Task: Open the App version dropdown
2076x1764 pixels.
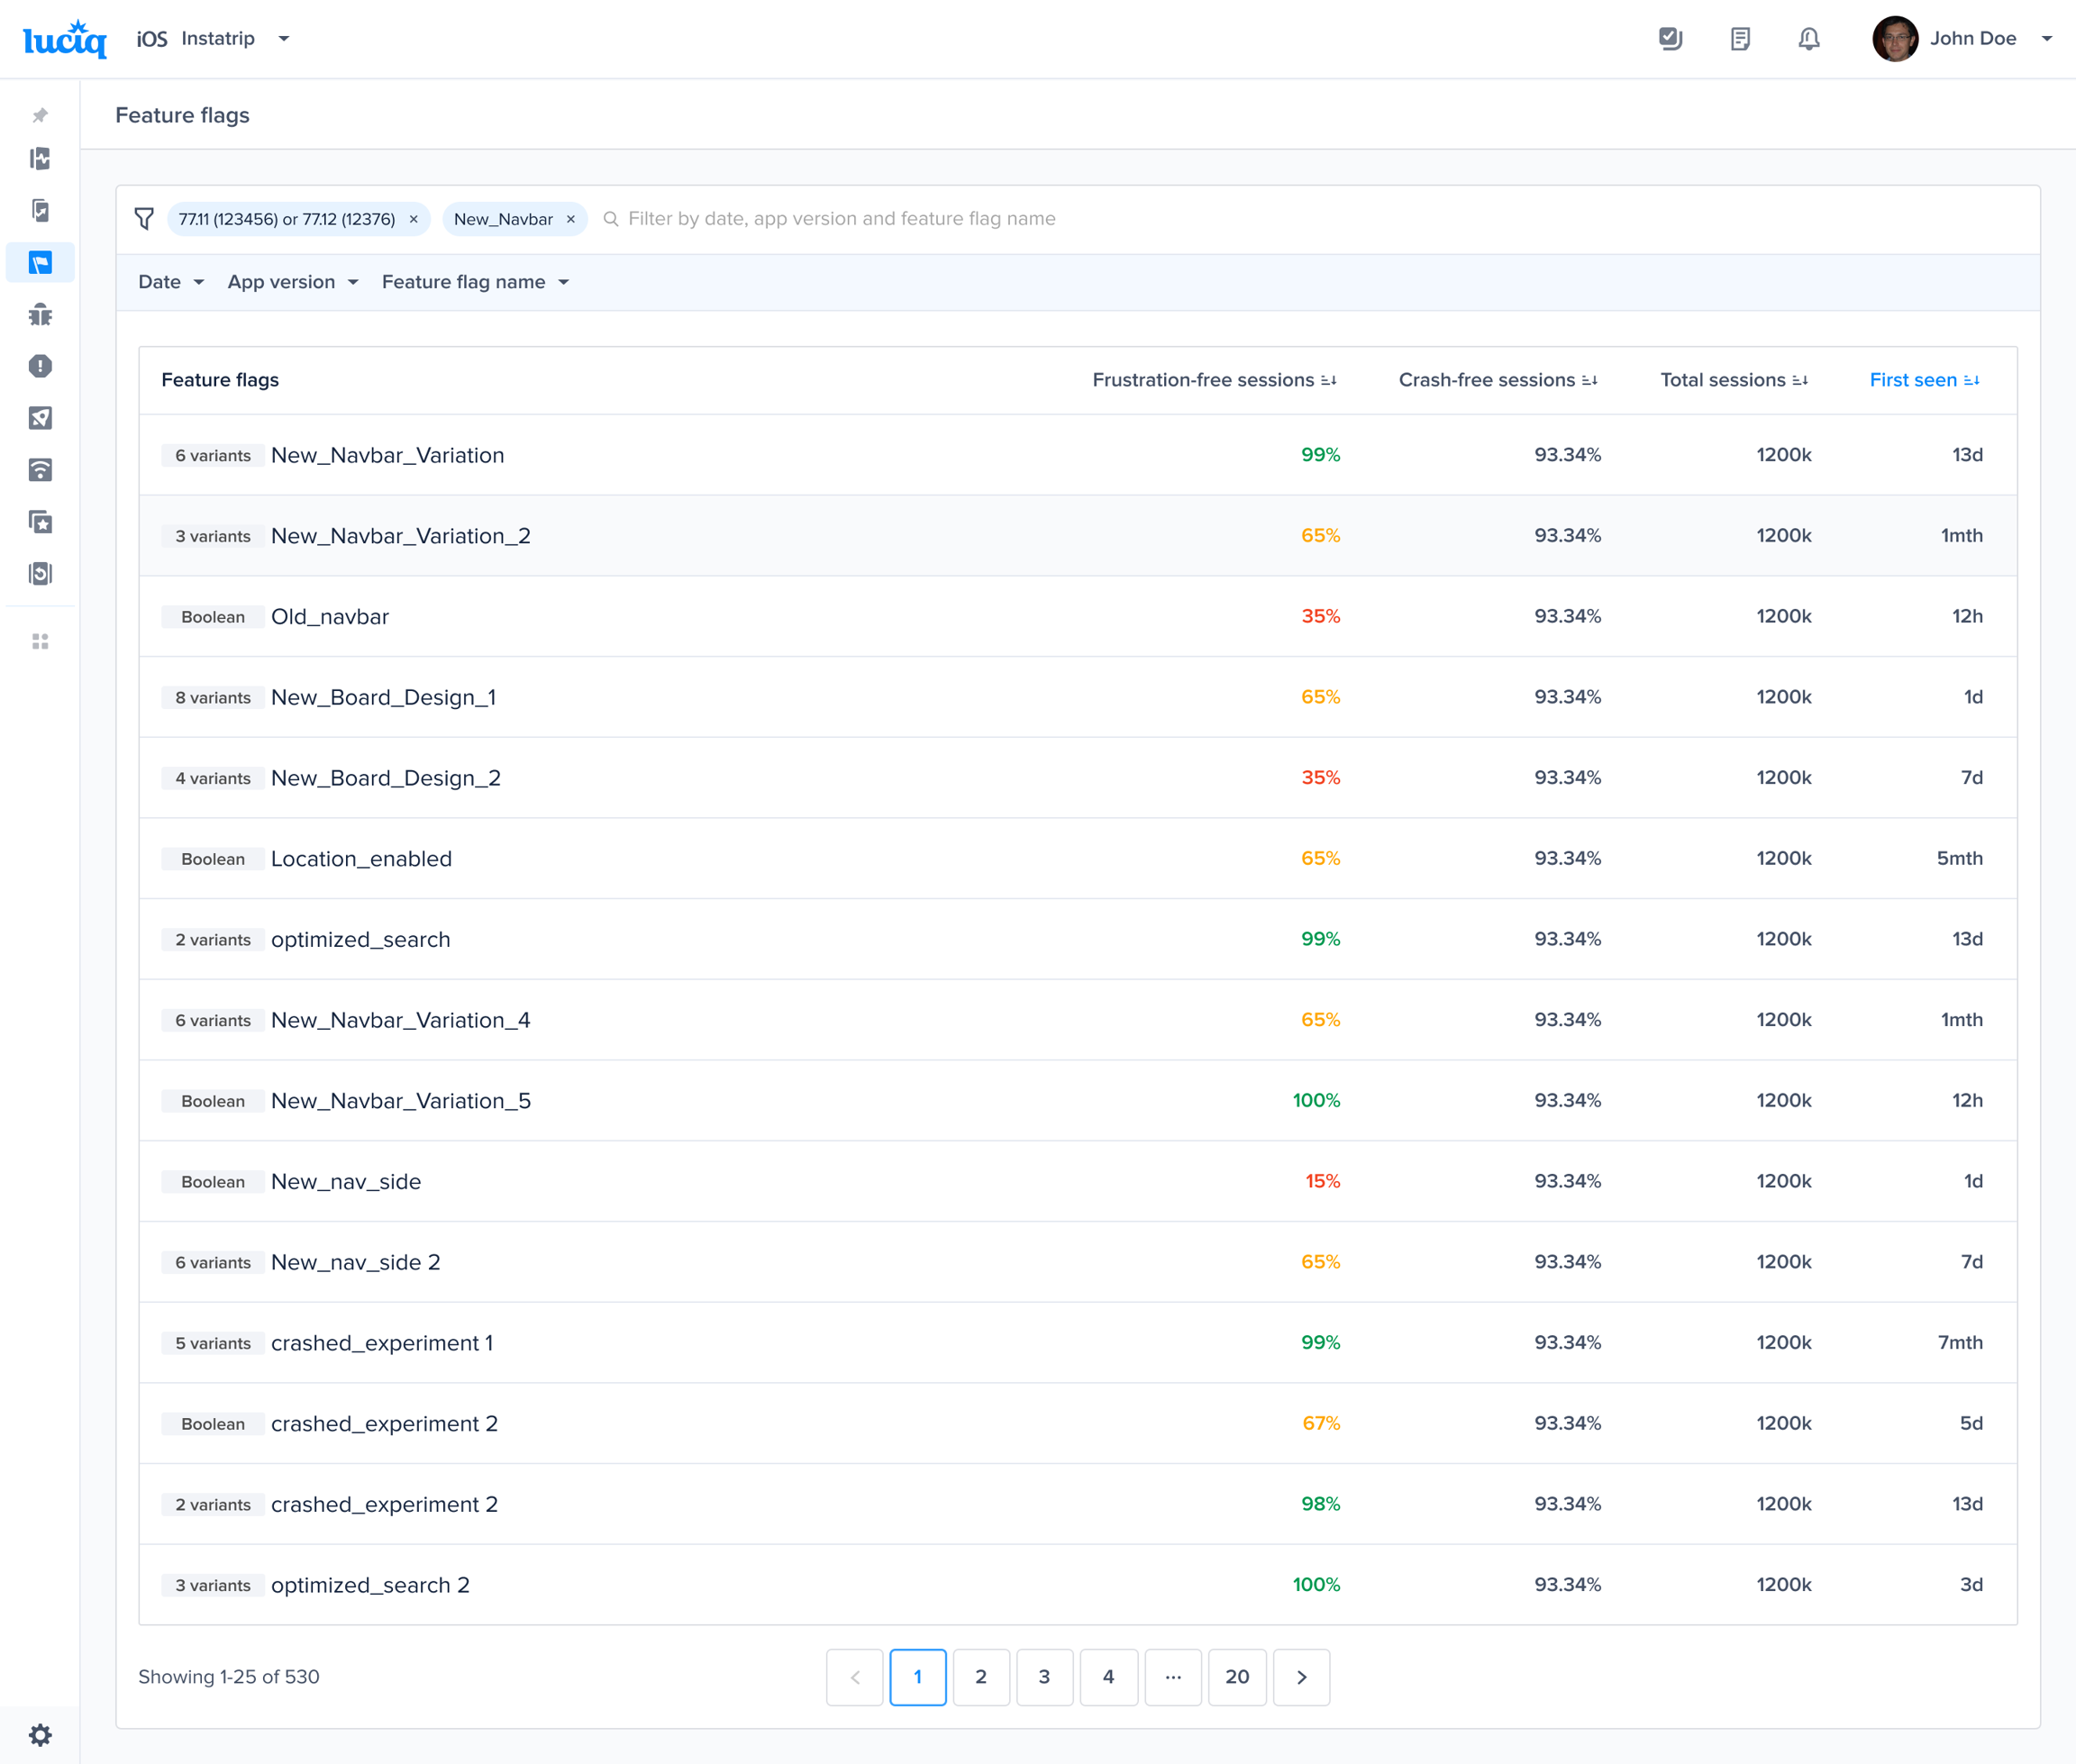Action: tap(292, 282)
